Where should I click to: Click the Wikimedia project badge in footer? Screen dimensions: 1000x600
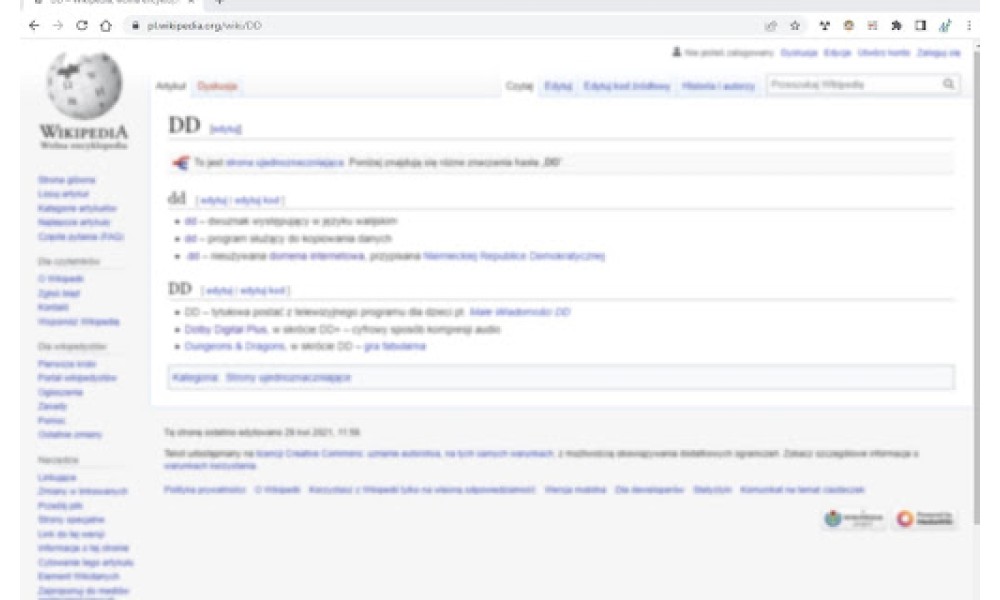pos(852,519)
